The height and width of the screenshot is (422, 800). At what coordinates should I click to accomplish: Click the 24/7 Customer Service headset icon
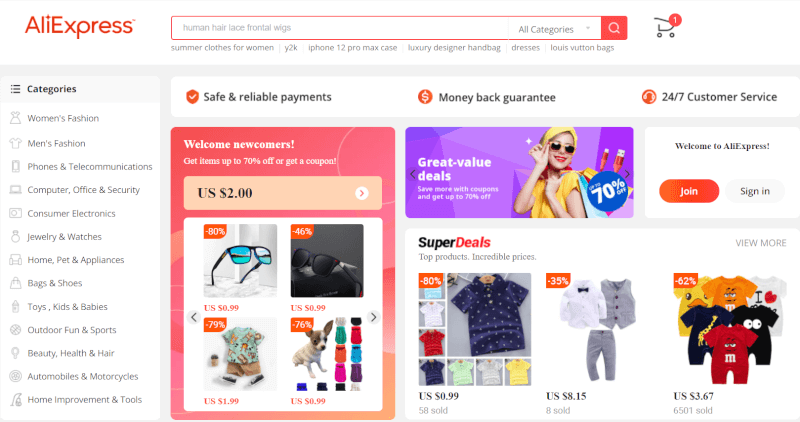pyautogui.click(x=648, y=96)
